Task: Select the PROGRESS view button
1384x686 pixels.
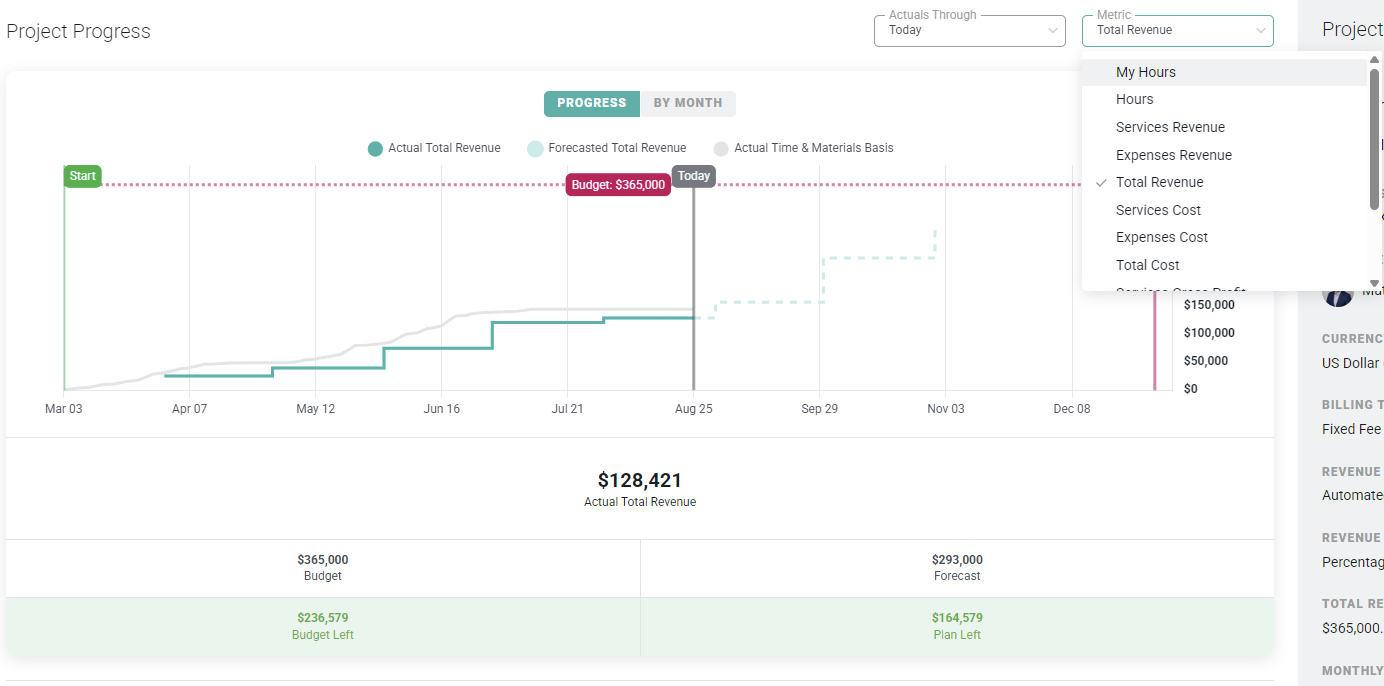Action: [592, 103]
